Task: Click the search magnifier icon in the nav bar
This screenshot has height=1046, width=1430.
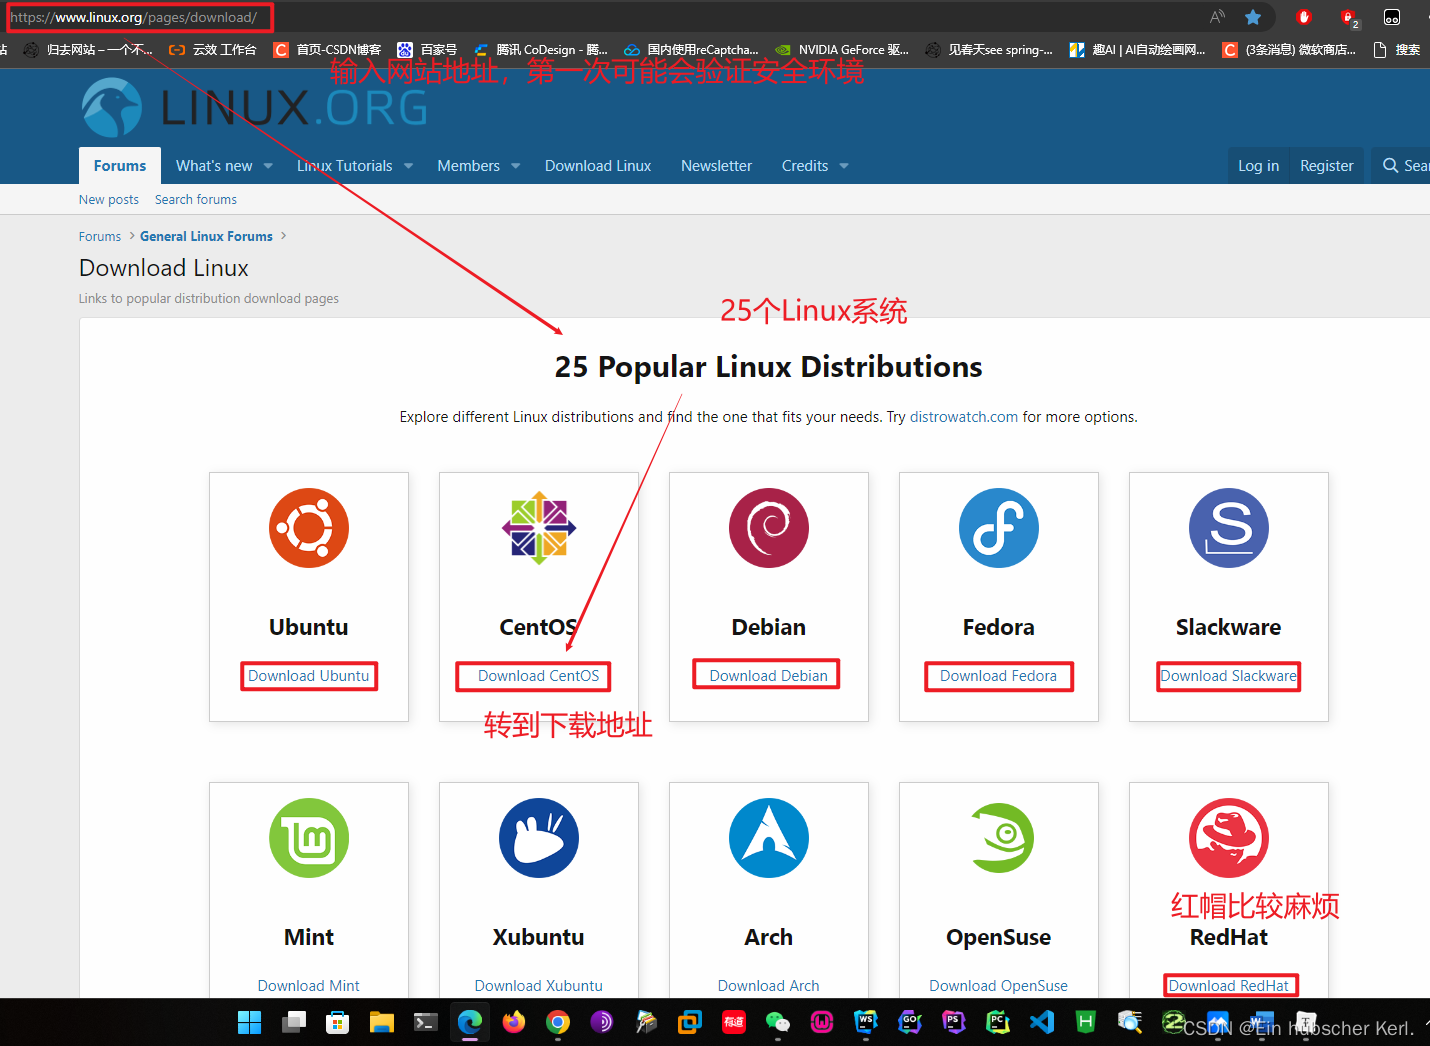Action: click(1390, 166)
